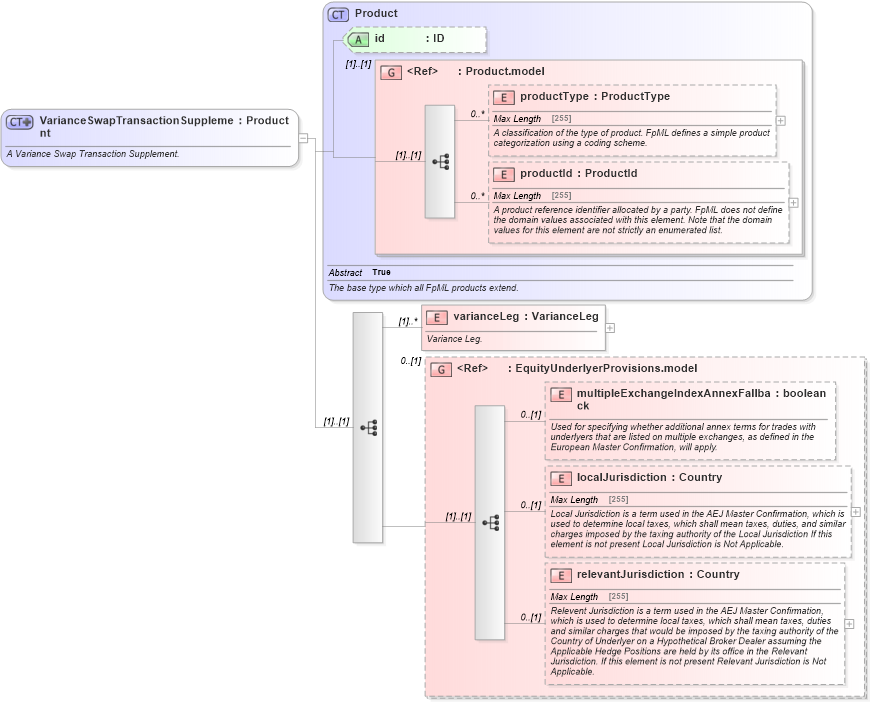Click the relevantJurisdiction description paragraph

pos(694,641)
